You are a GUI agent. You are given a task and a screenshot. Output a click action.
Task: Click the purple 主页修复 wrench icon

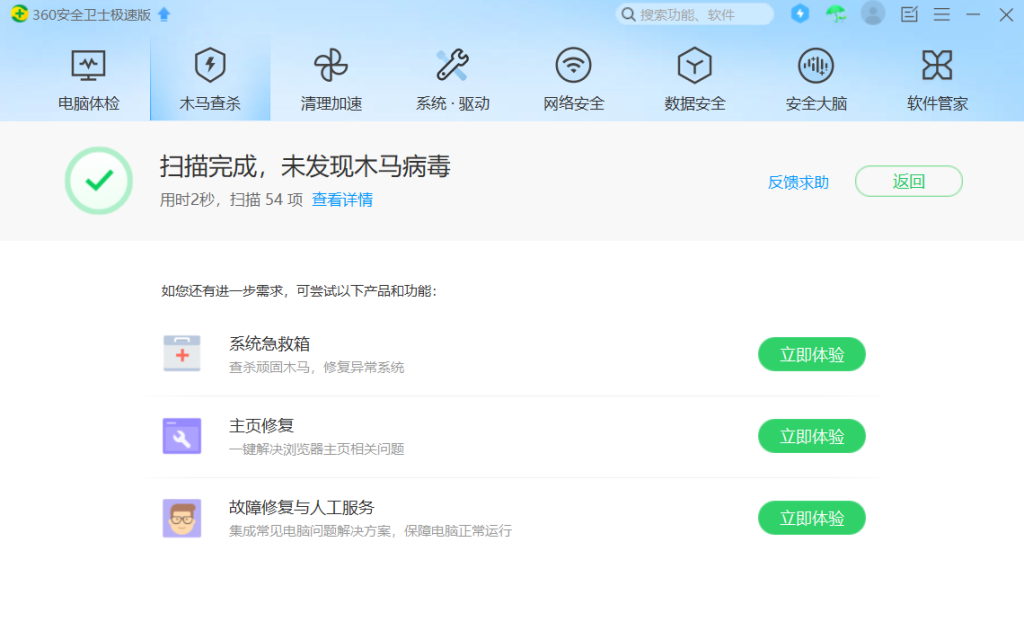181,436
